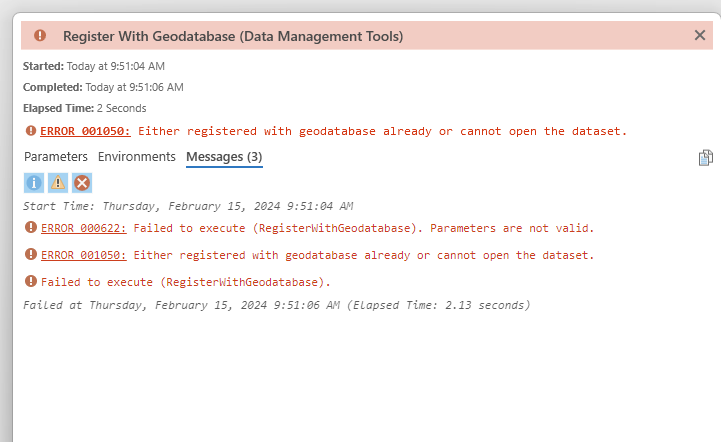Open ERROR 001050 link in header summary
Image resolution: width=721 pixels, height=442 pixels.
click(86, 131)
